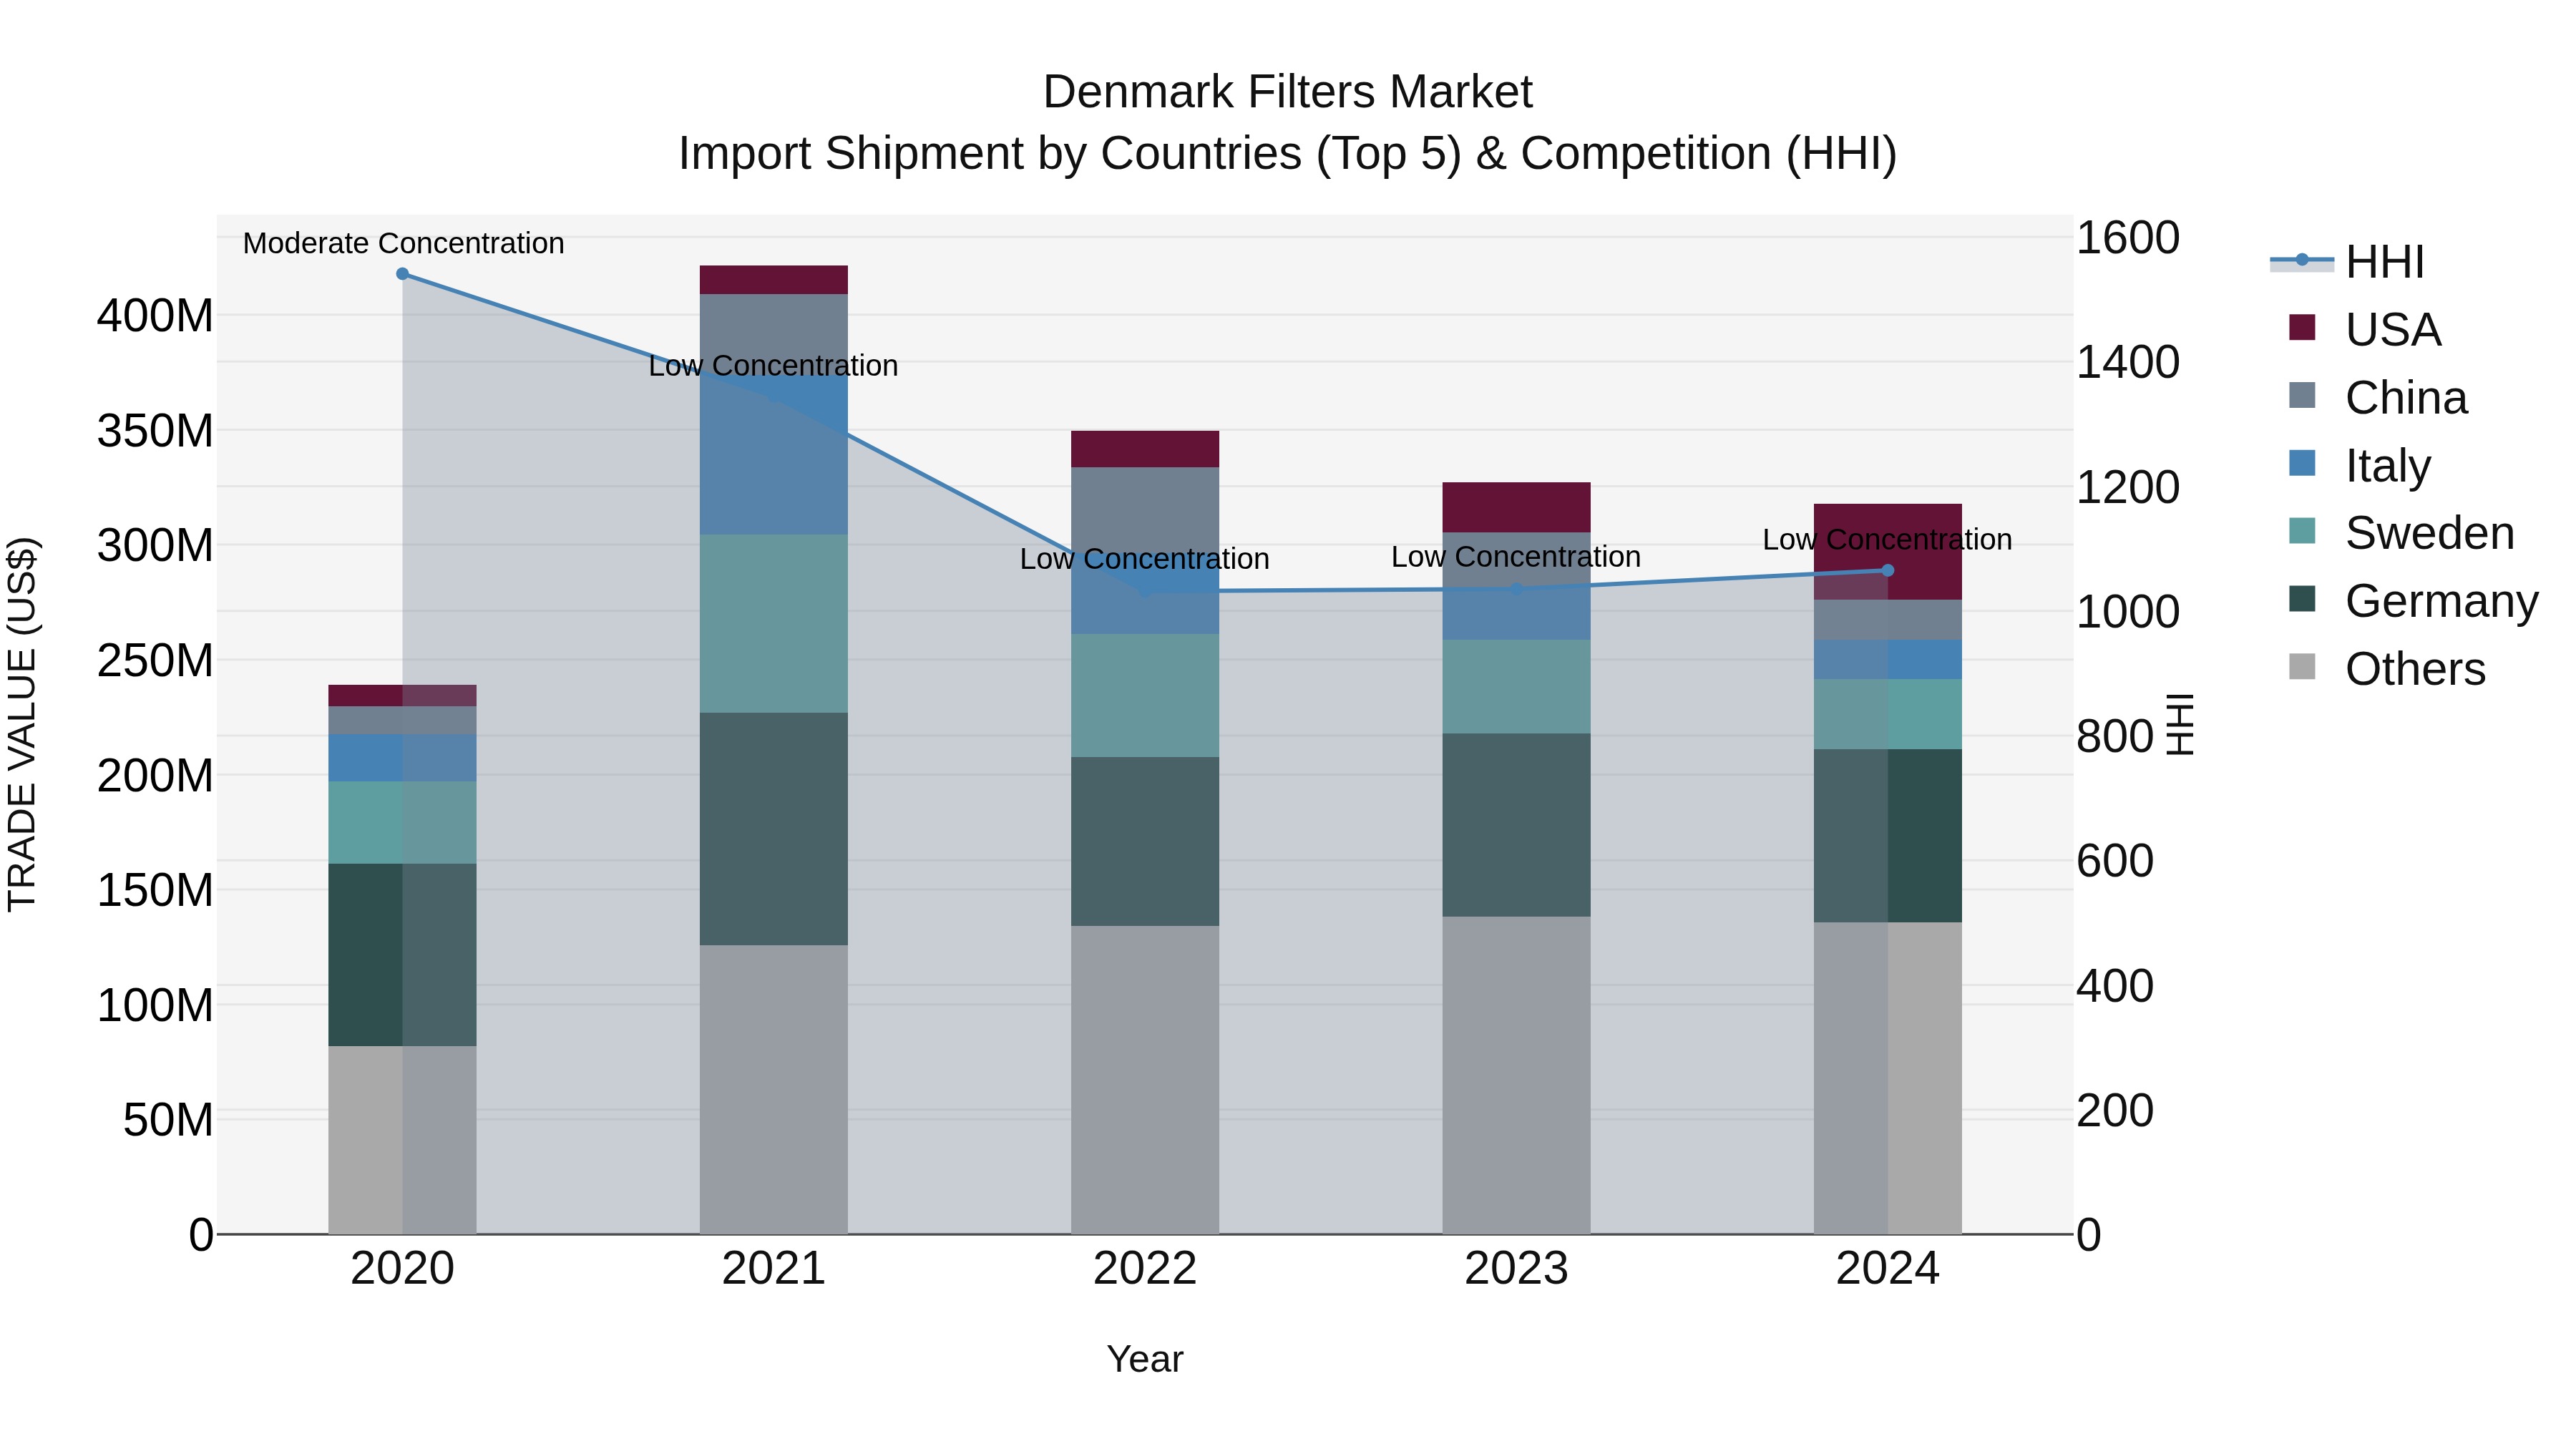Toggle USA series legend entry
2576x1449 pixels.
2365,329
